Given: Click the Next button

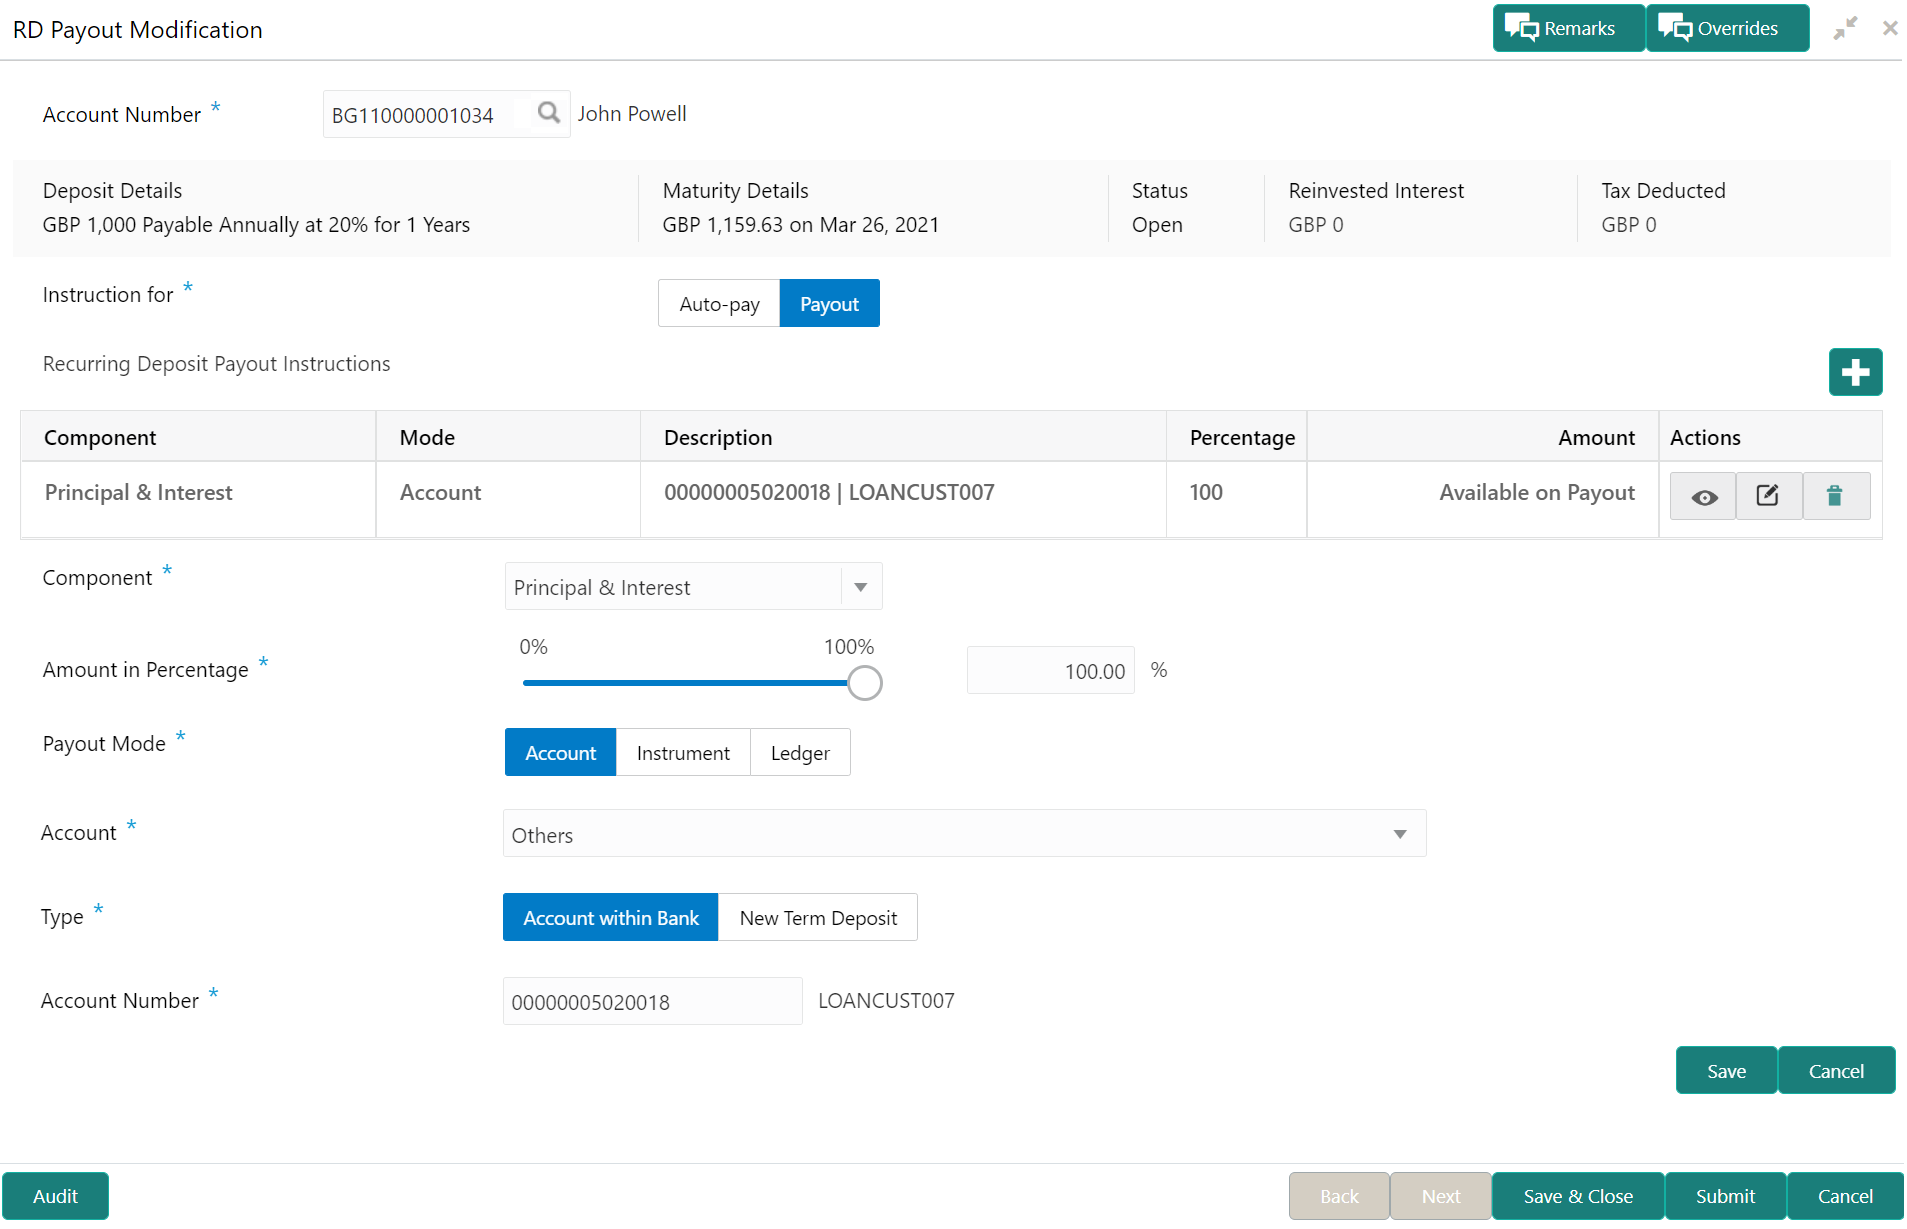Looking at the screenshot, I should [x=1441, y=1196].
